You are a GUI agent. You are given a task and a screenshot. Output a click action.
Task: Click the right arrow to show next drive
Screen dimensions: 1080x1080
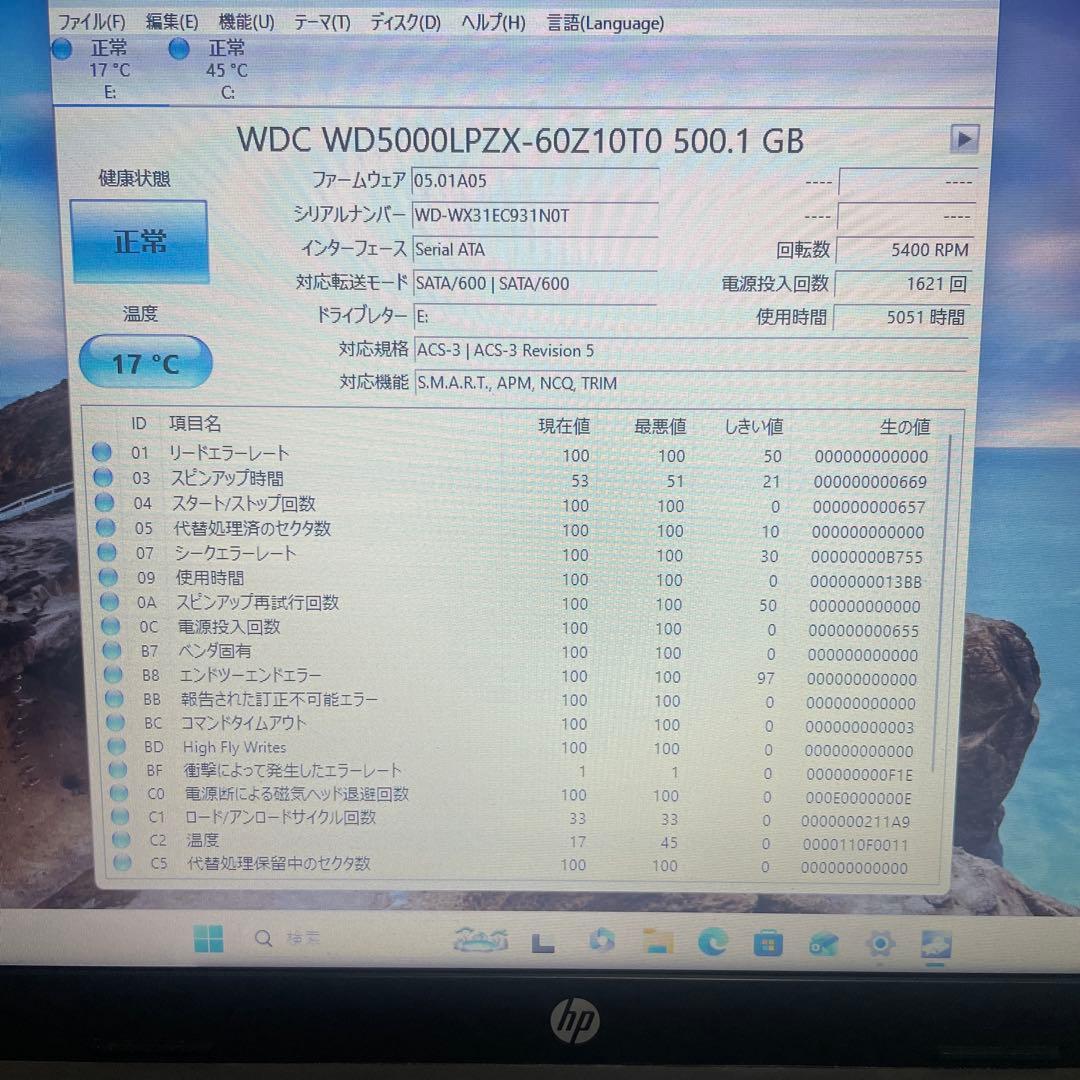click(963, 139)
